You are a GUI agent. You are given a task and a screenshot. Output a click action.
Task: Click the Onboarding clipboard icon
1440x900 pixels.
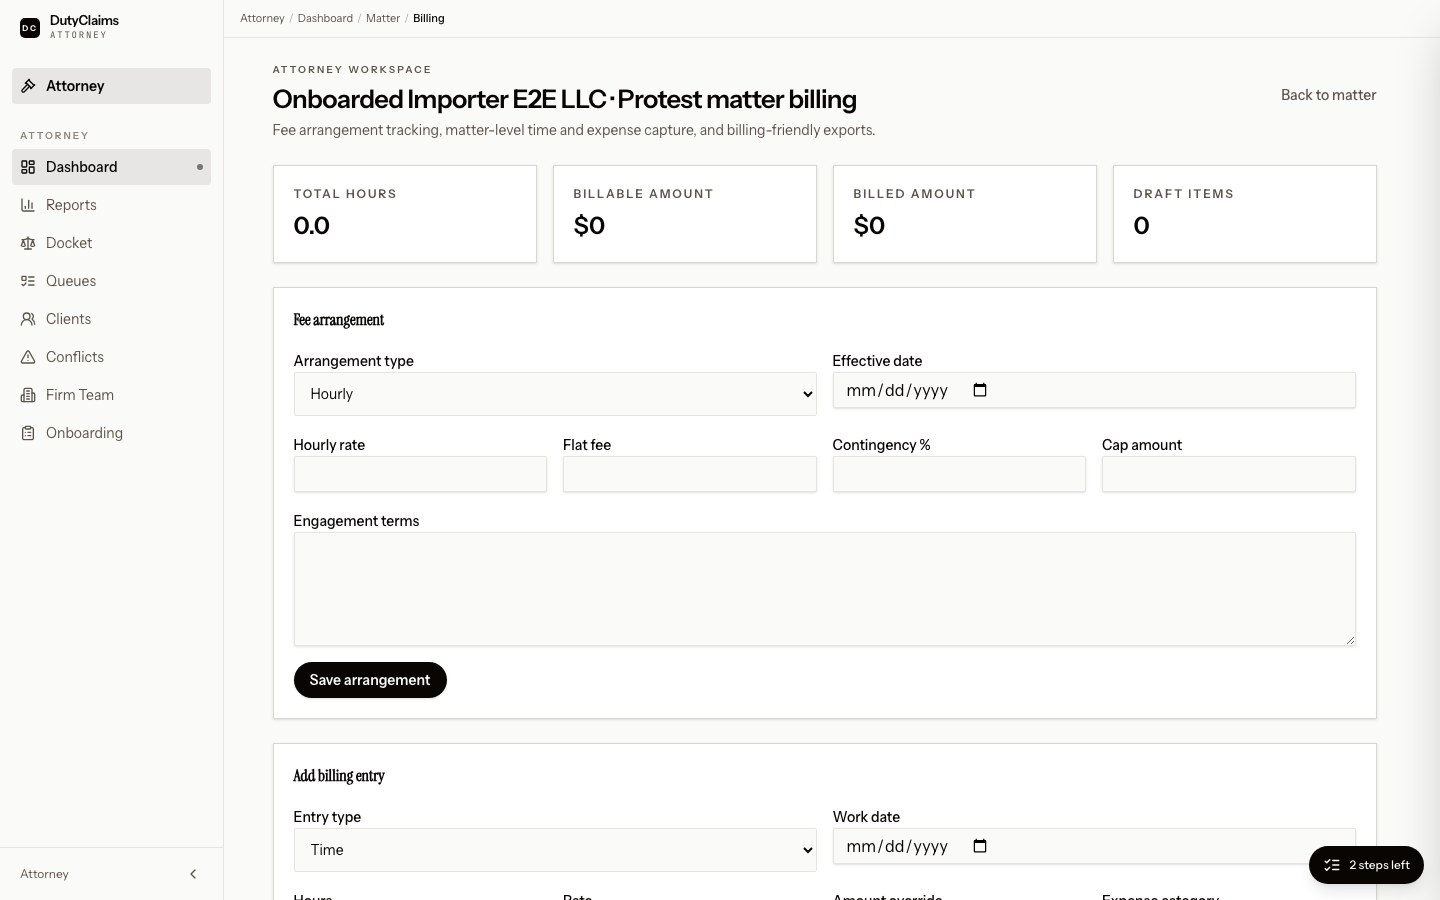click(x=28, y=433)
